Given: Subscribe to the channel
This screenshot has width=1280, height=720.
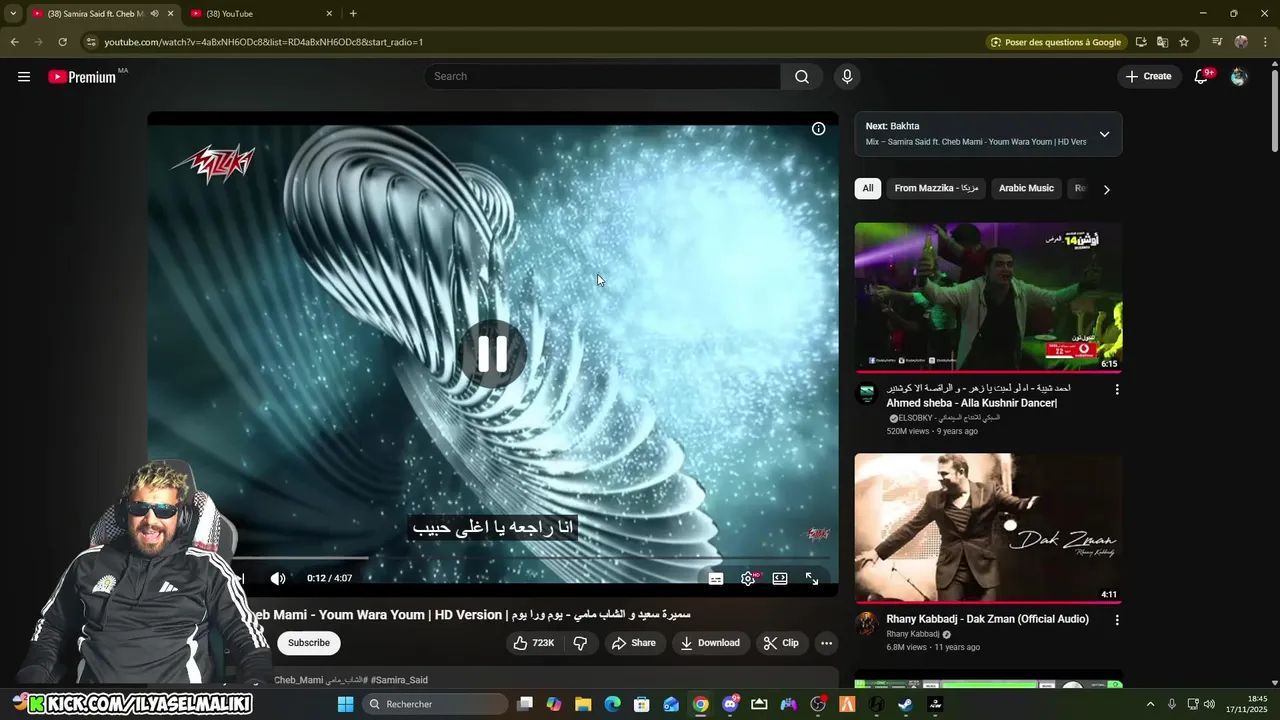Looking at the screenshot, I should click(x=309, y=643).
